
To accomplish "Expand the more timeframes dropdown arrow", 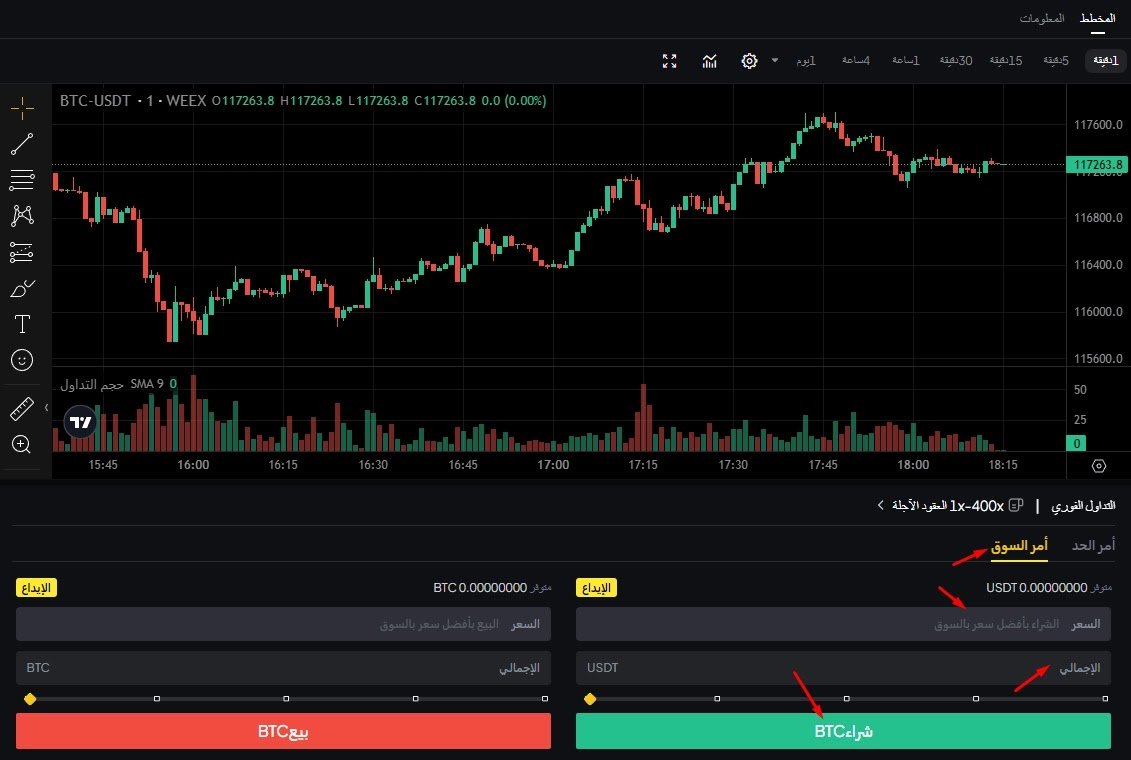I will [x=774, y=61].
